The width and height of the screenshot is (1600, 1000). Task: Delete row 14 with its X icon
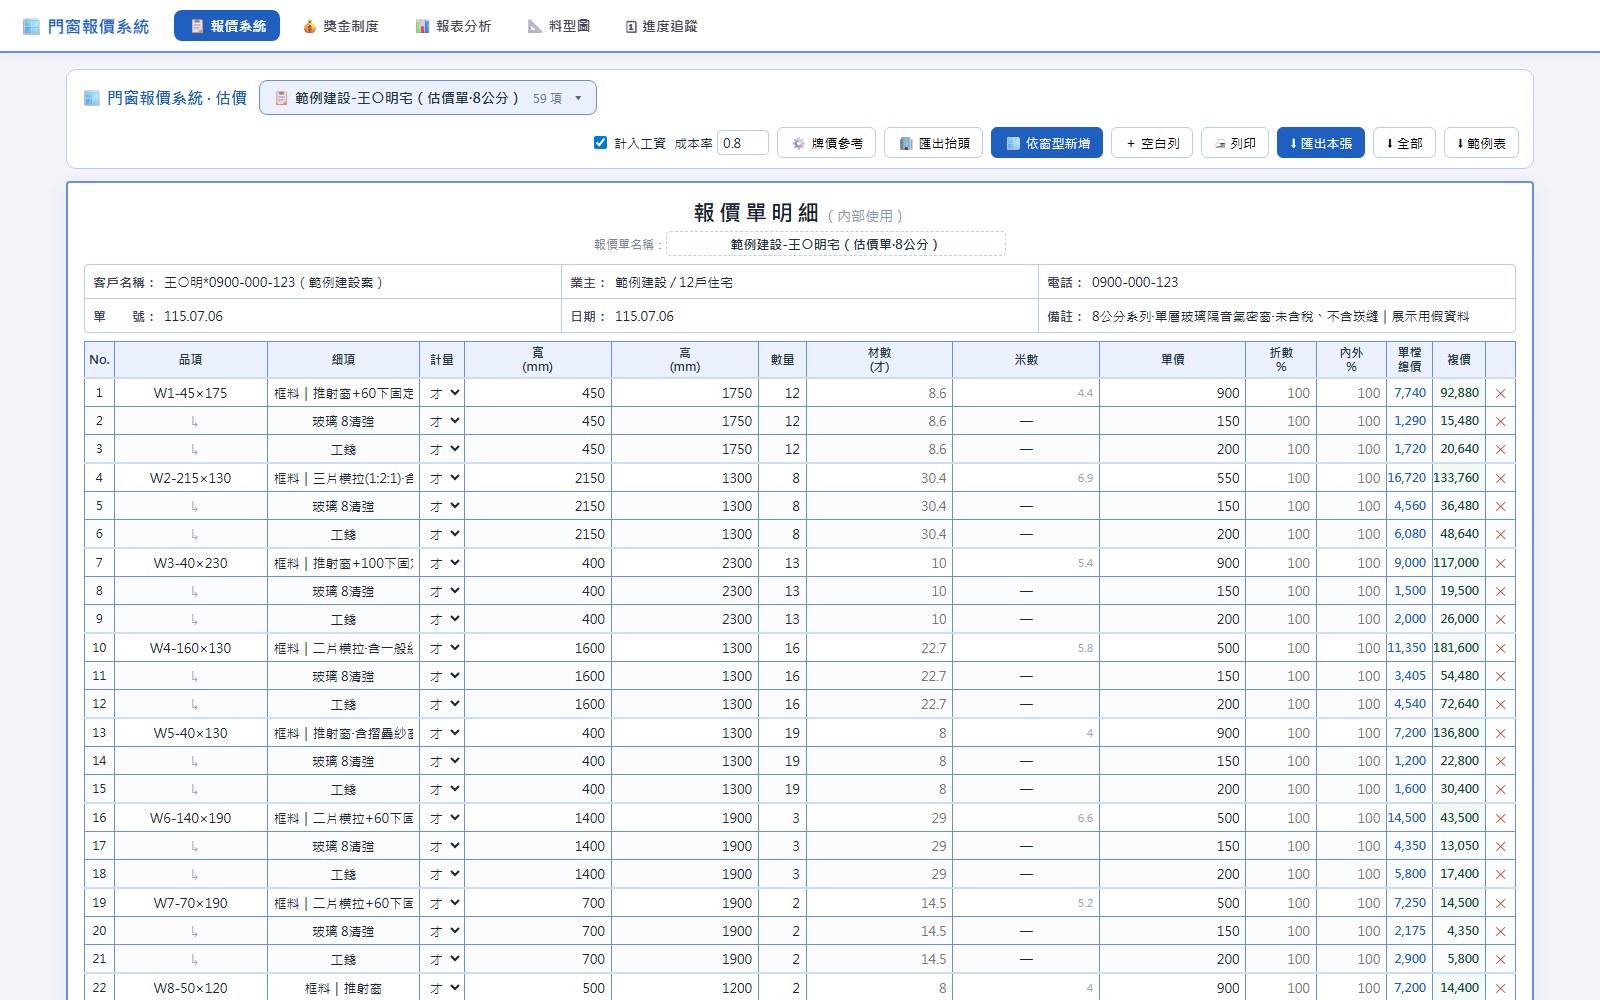coord(1500,761)
